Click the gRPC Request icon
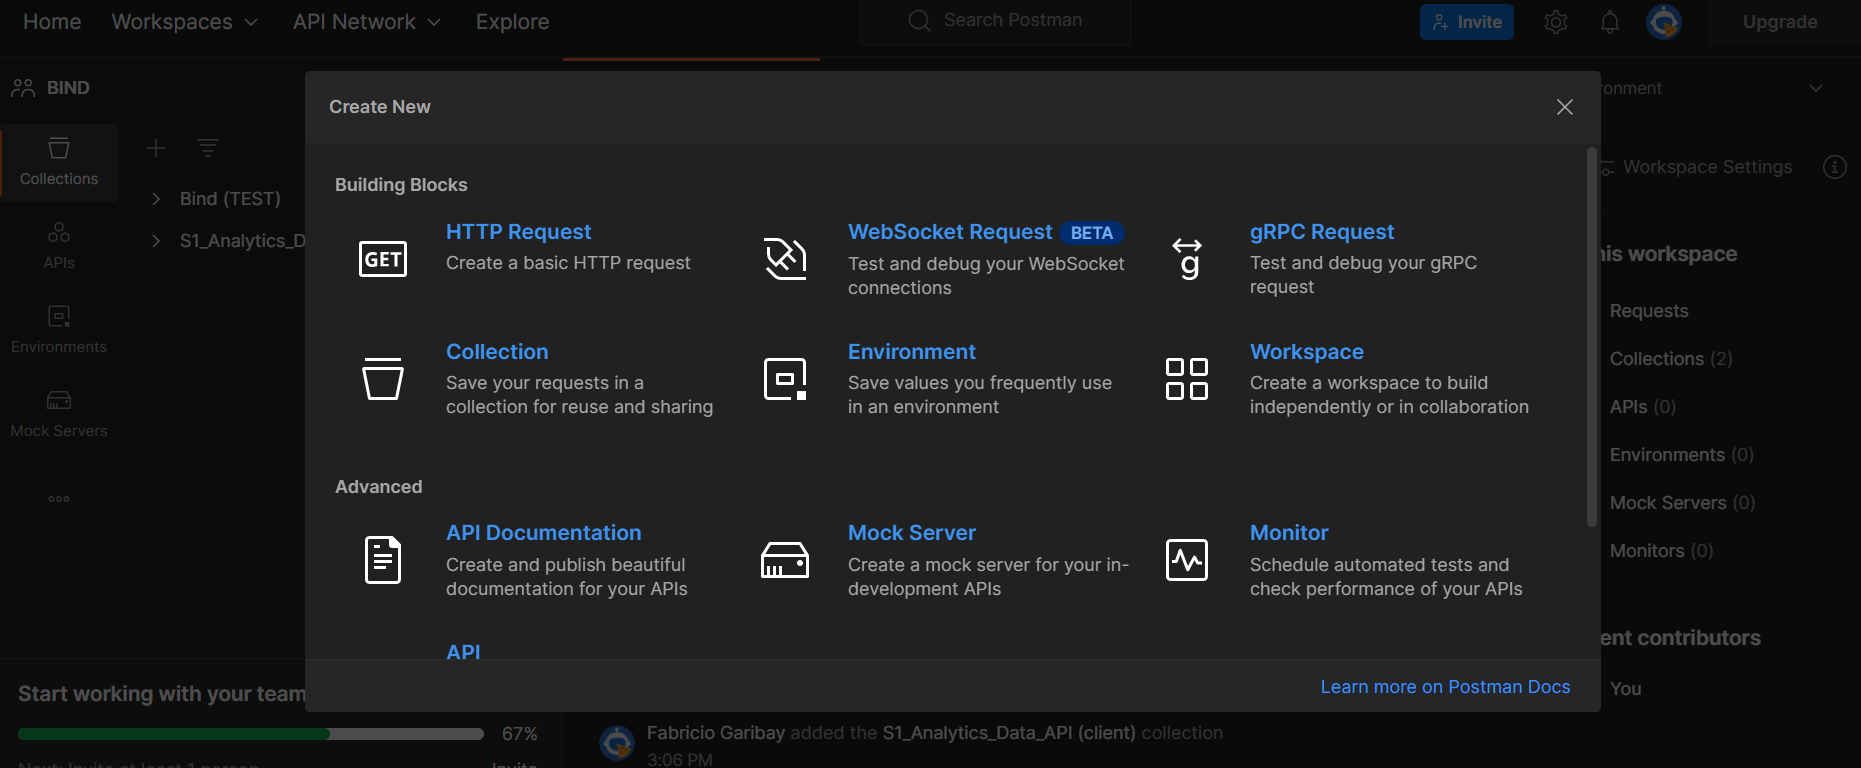 (x=1187, y=259)
